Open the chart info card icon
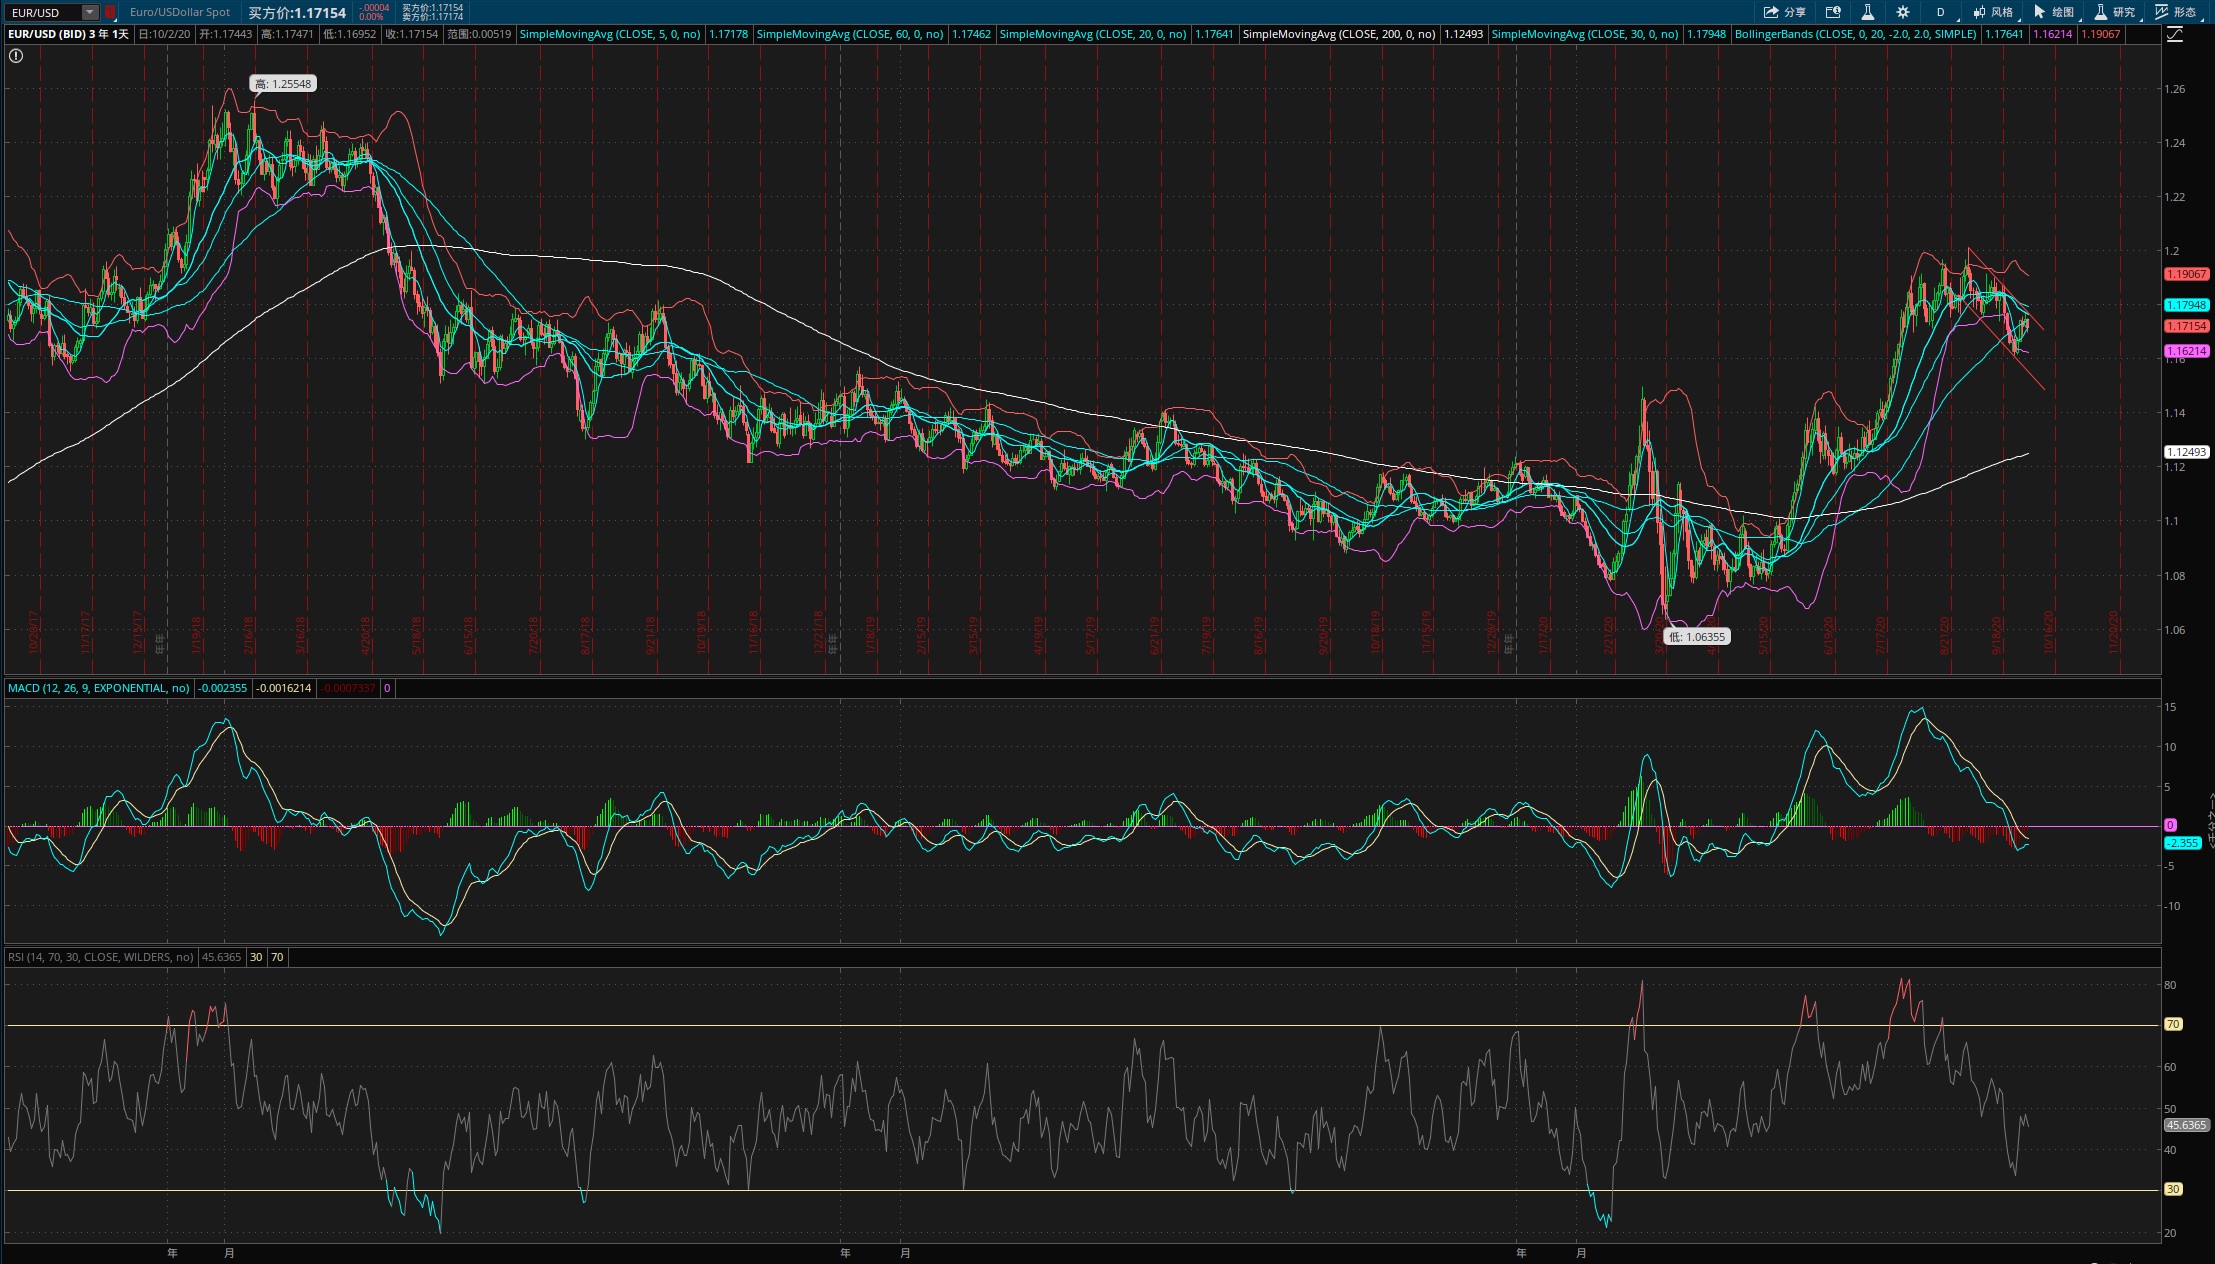Viewport: 2215px width, 1264px height. [x=1833, y=12]
